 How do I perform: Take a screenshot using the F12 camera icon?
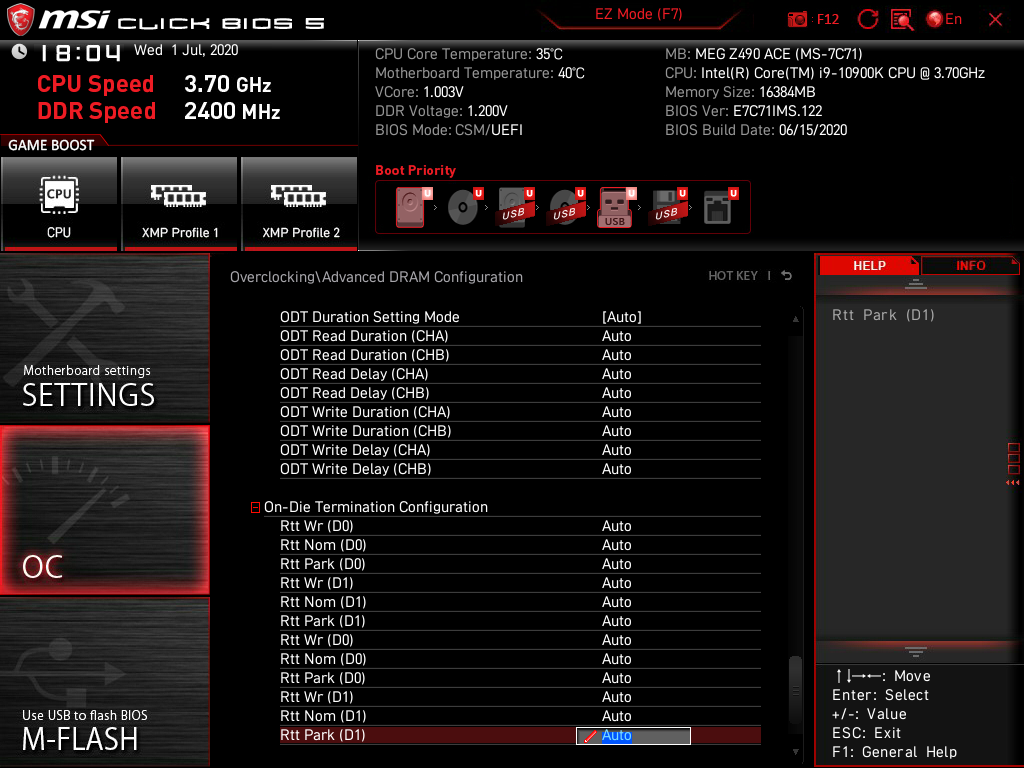[x=797, y=19]
